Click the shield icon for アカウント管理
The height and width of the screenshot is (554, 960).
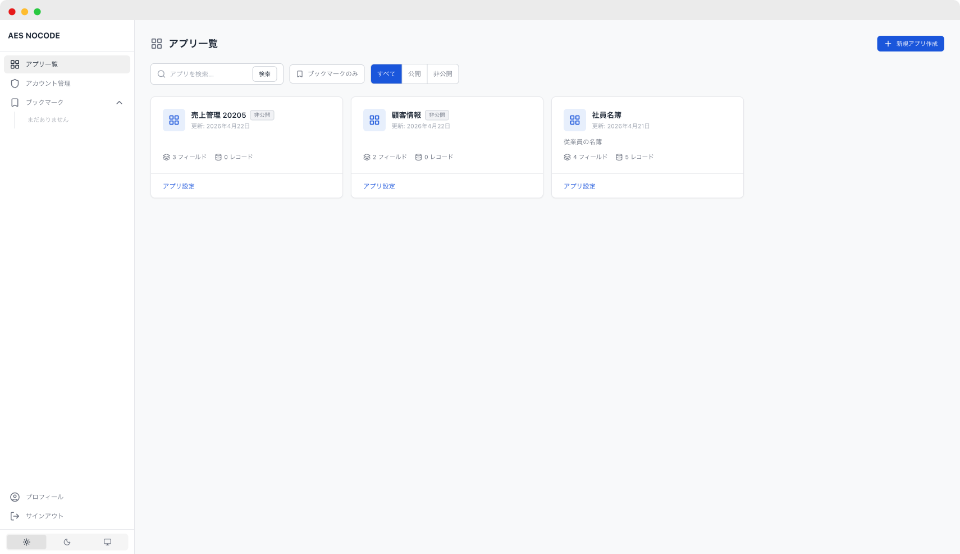15,83
